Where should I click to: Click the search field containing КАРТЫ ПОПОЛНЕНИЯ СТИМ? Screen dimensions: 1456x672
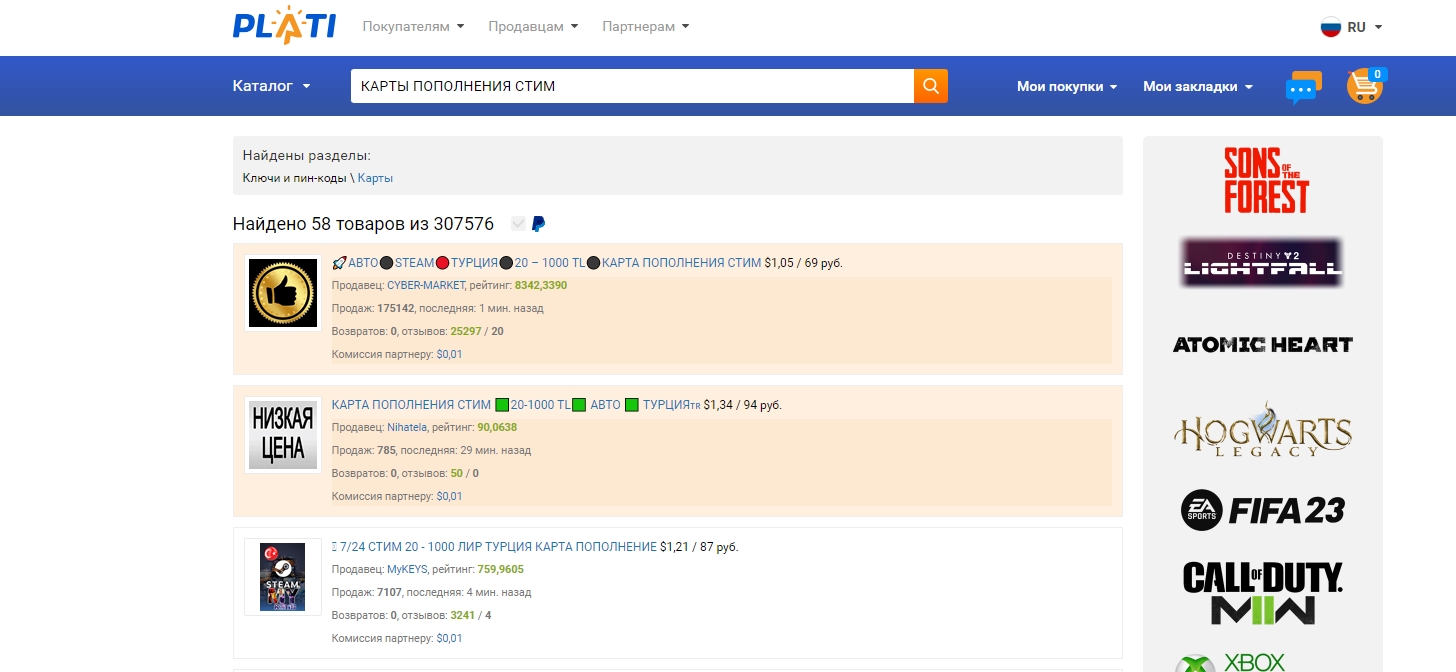click(632, 86)
